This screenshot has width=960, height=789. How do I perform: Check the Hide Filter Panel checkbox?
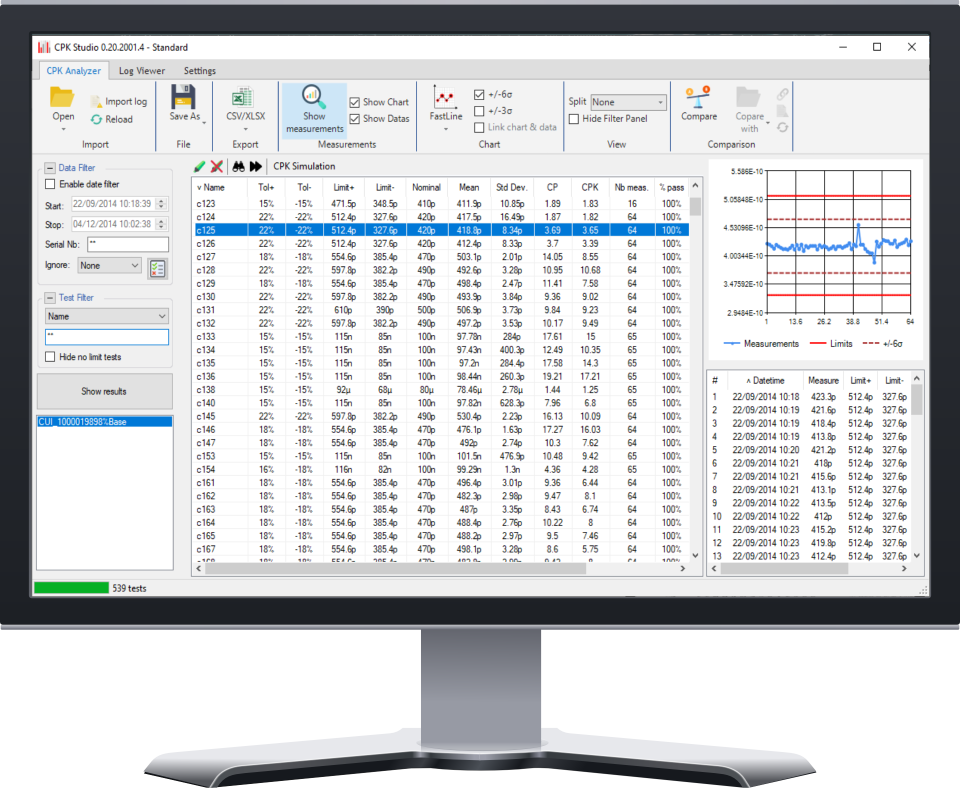click(x=574, y=119)
